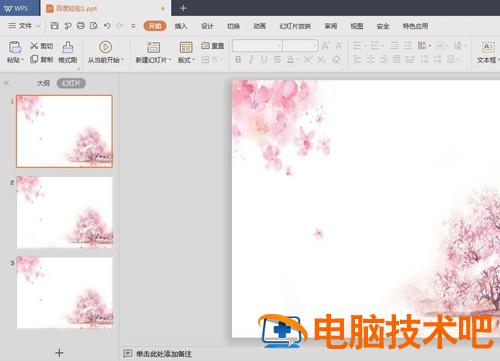This screenshot has width=500, height=361.
Task: Click the Layout (版式) icon
Action: 186,47
